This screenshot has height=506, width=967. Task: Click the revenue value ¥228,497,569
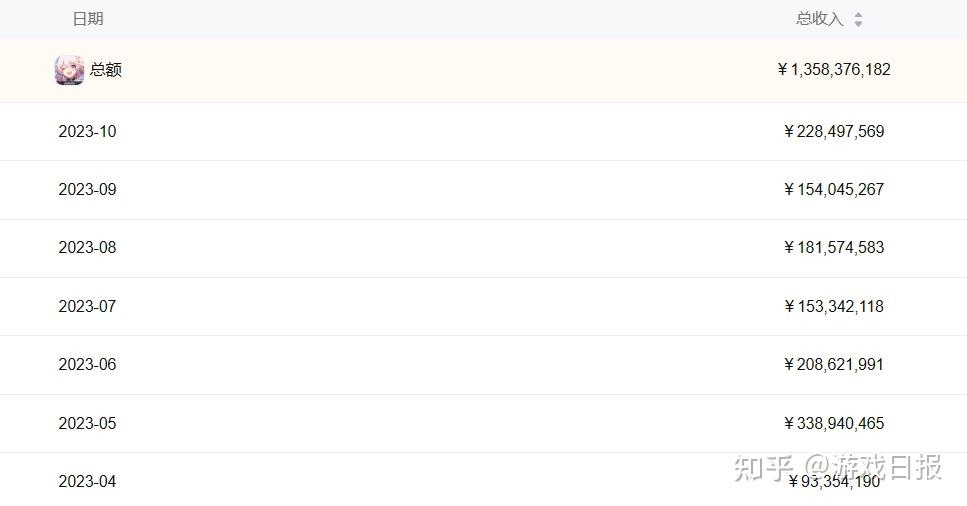pyautogui.click(x=834, y=131)
